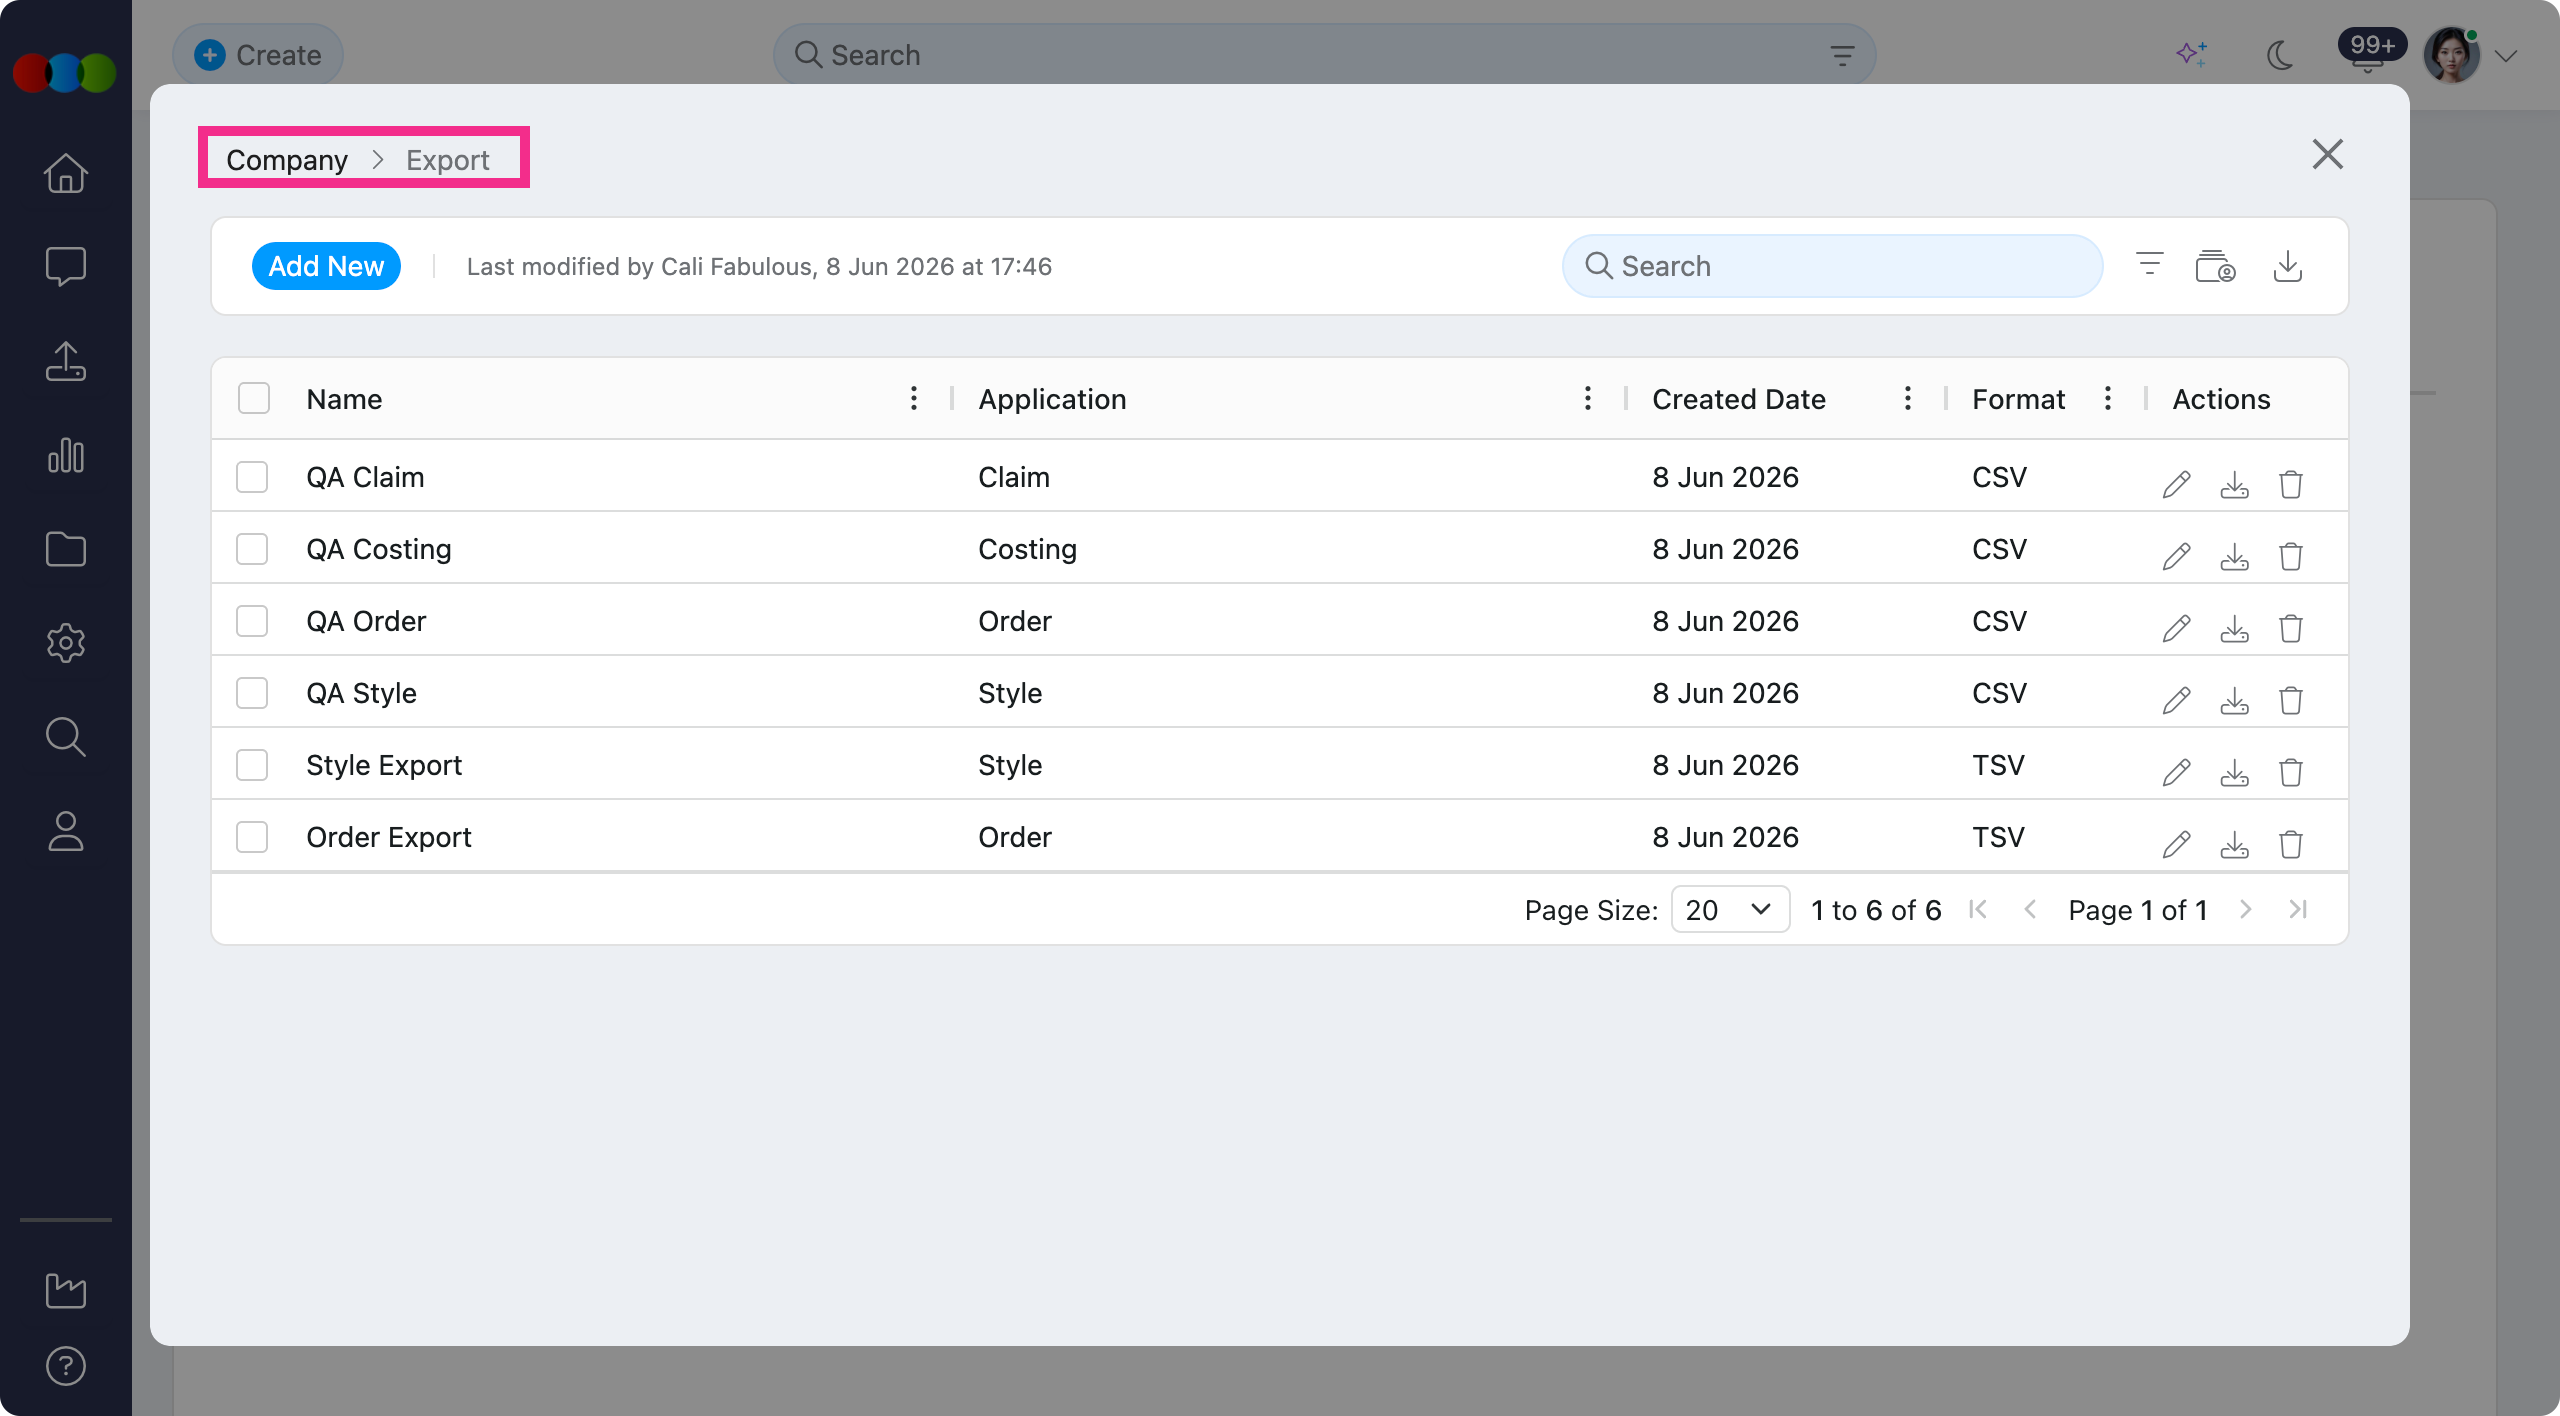Close the Export dialog
The image size is (2560, 1416).
coord(2328,154)
